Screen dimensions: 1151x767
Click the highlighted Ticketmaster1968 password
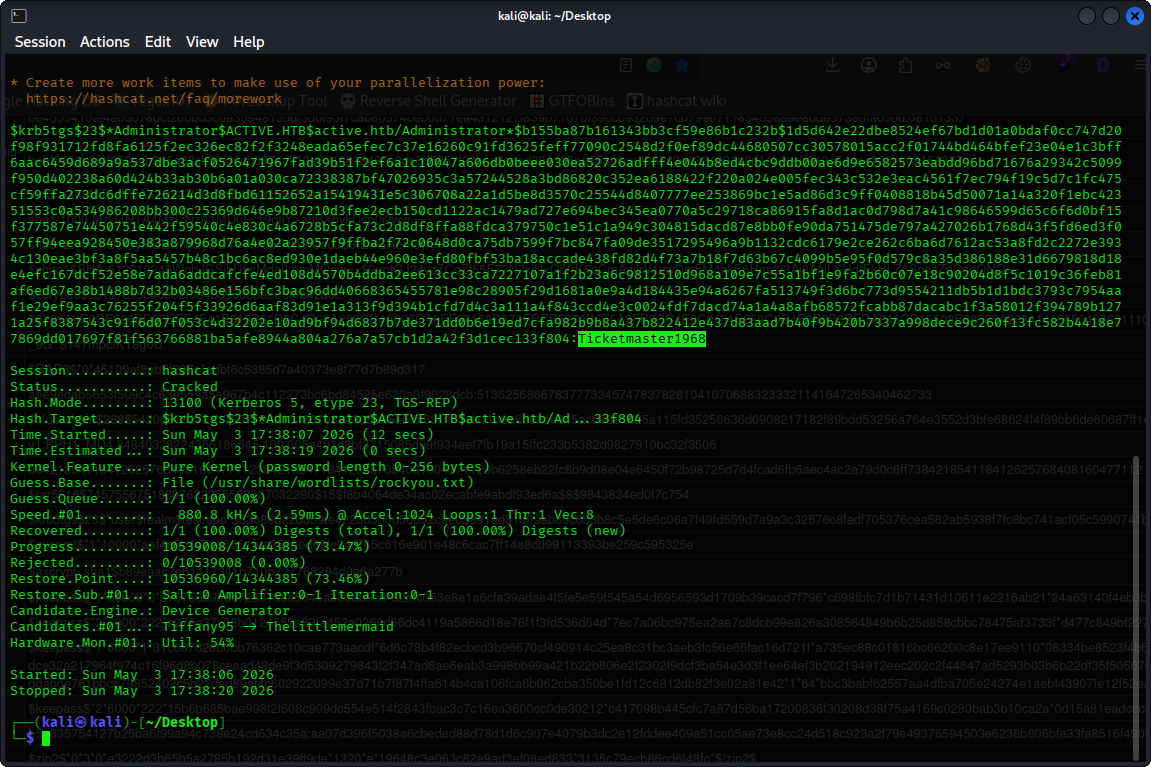click(642, 338)
